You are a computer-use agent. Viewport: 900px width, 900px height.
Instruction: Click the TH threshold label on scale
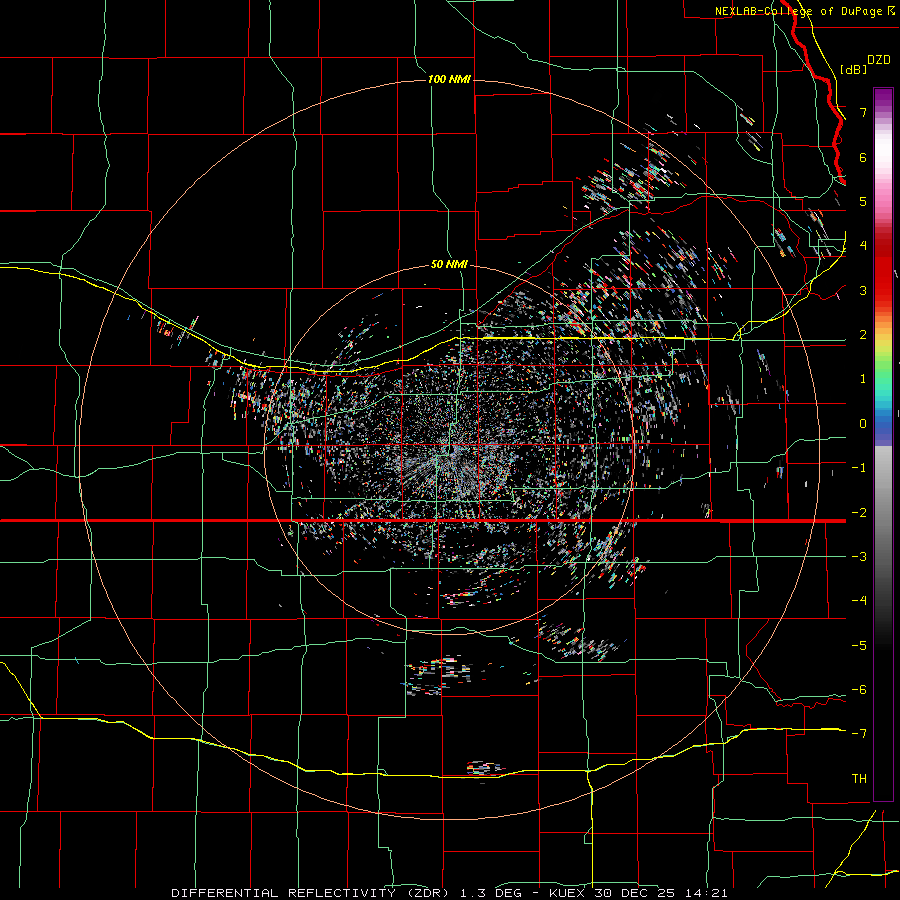[x=859, y=778]
